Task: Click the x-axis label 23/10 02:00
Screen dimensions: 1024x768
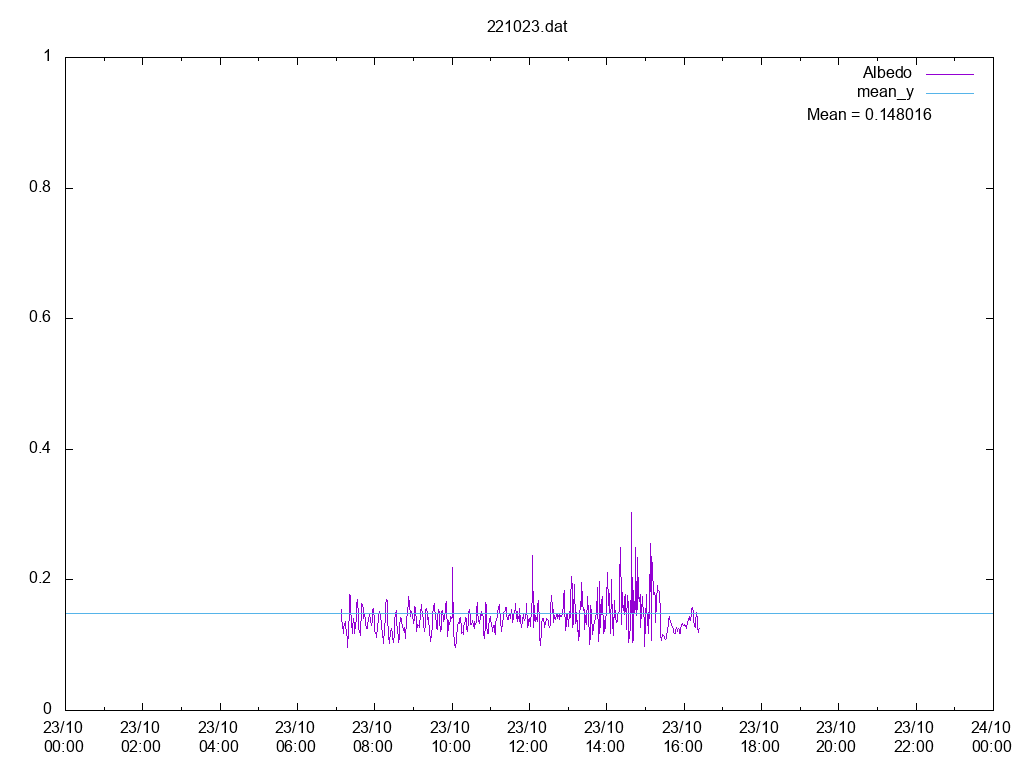Action: point(140,737)
